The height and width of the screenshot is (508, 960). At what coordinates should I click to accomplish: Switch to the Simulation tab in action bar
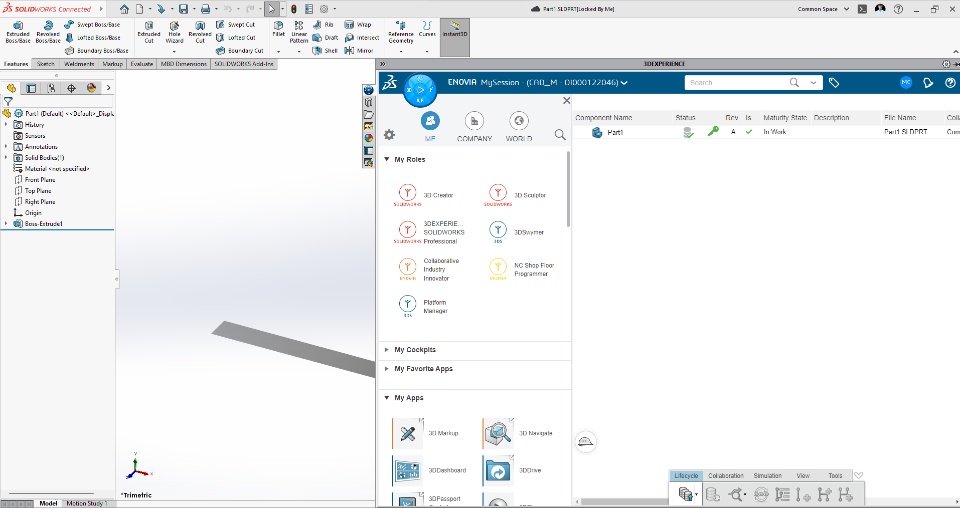pos(767,476)
